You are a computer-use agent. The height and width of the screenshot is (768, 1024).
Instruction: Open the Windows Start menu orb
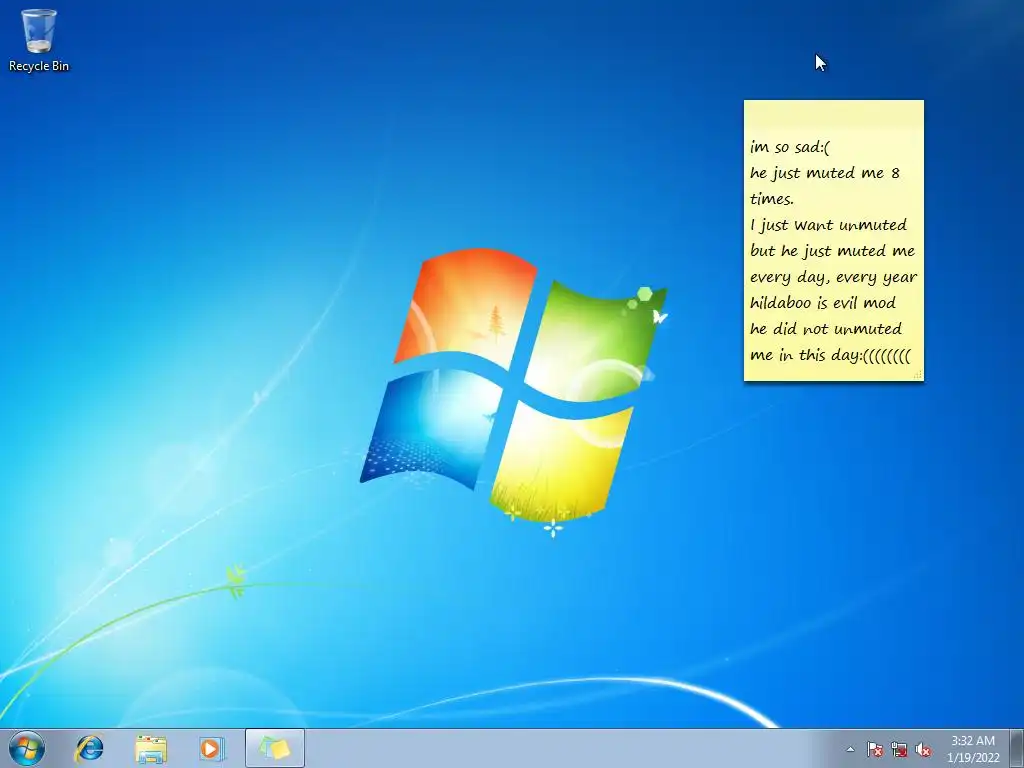27,748
